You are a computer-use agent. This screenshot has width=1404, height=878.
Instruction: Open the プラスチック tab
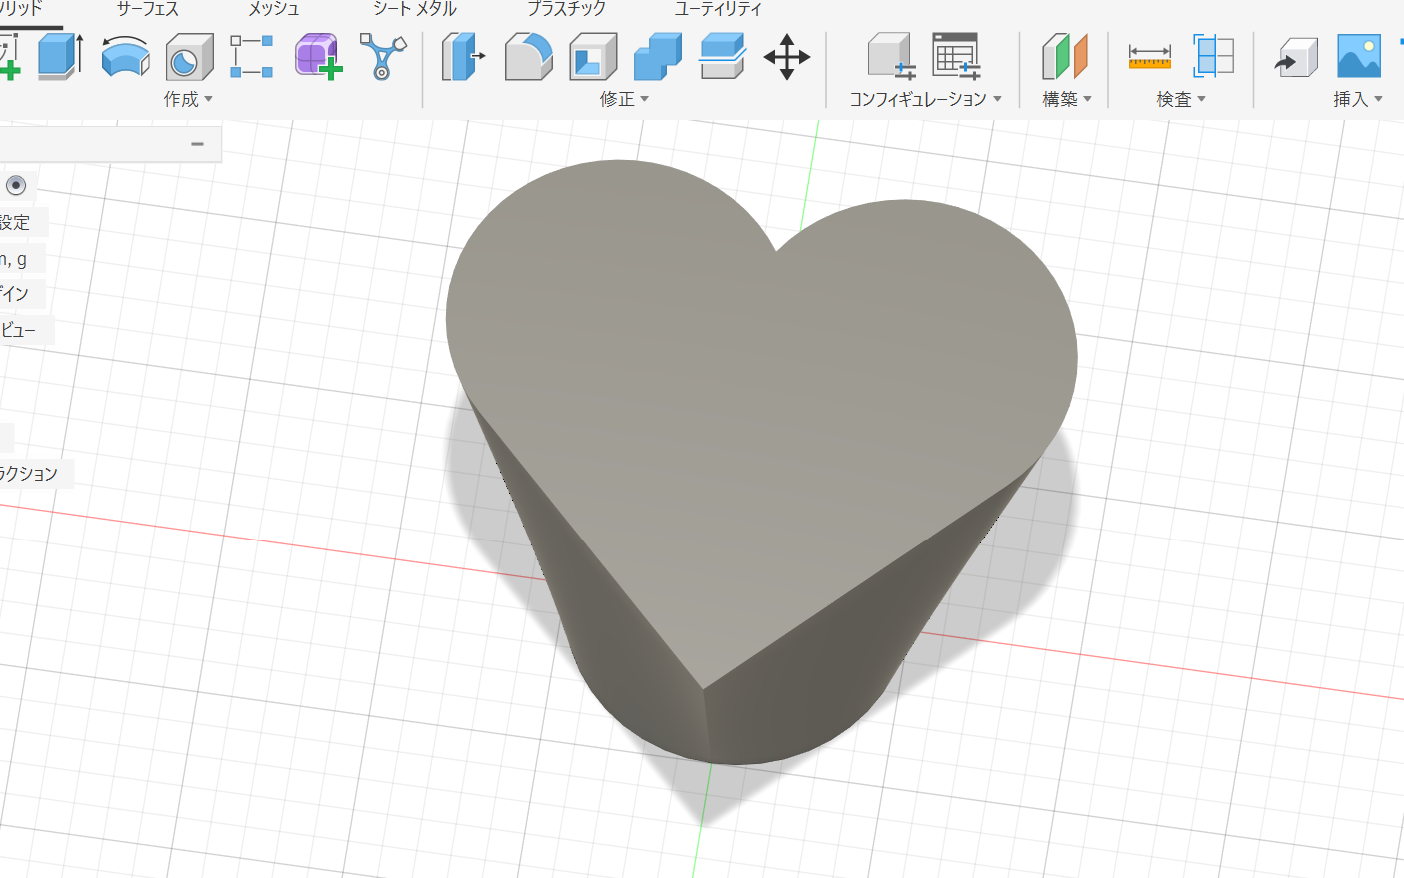[566, 9]
